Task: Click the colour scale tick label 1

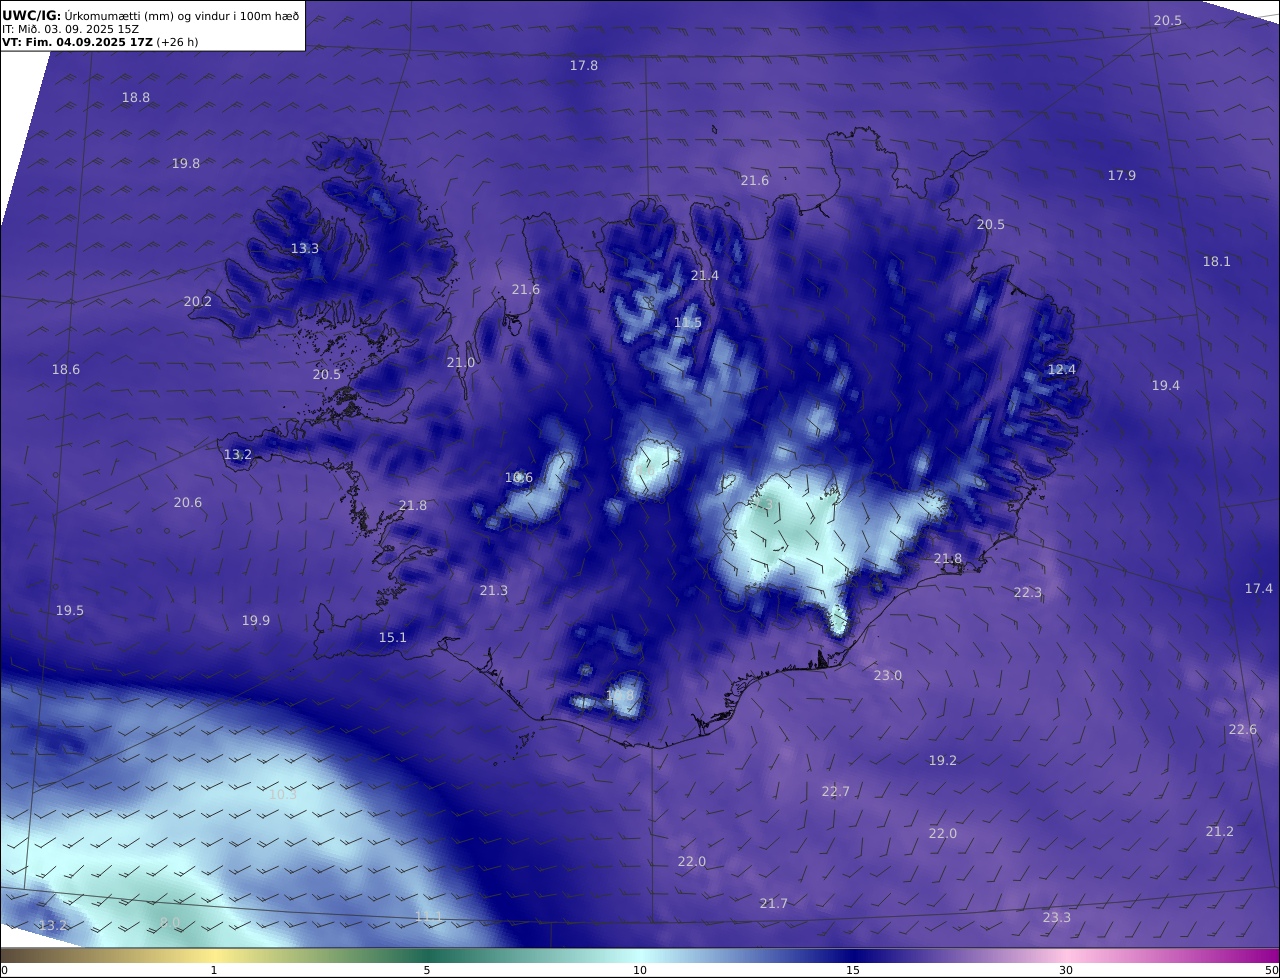Action: [x=213, y=970]
